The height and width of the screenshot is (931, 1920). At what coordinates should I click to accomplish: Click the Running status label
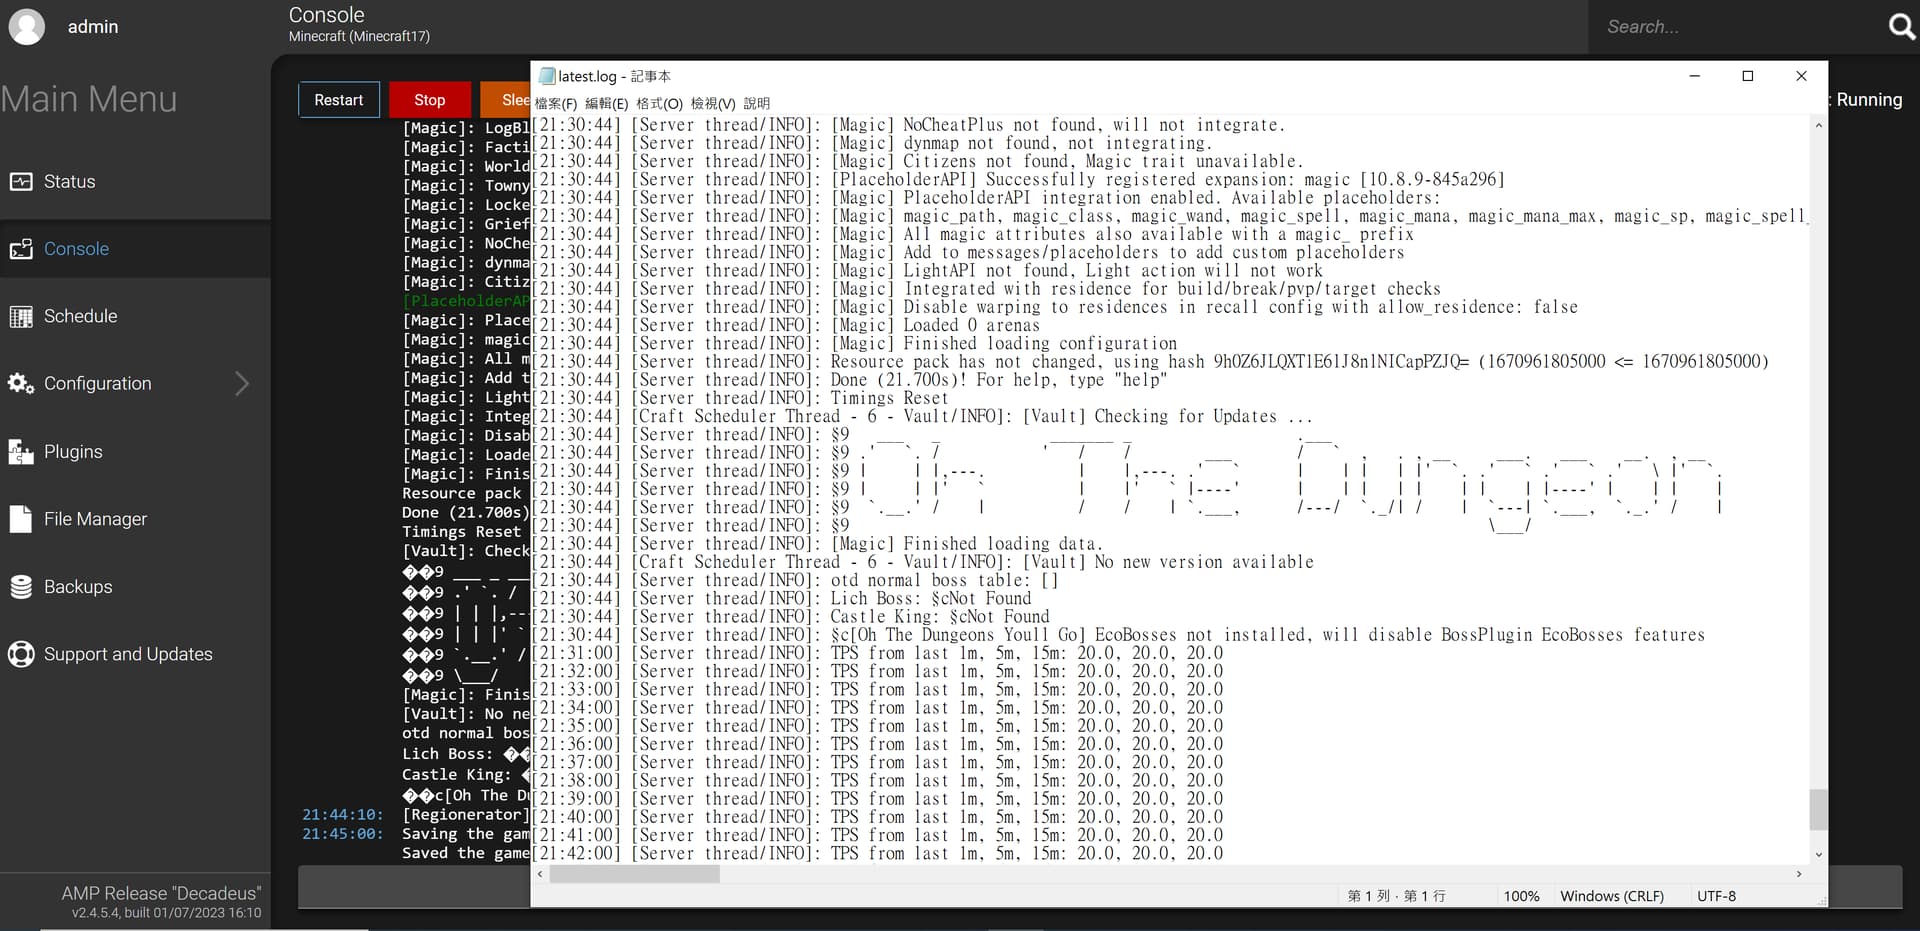1869,100
